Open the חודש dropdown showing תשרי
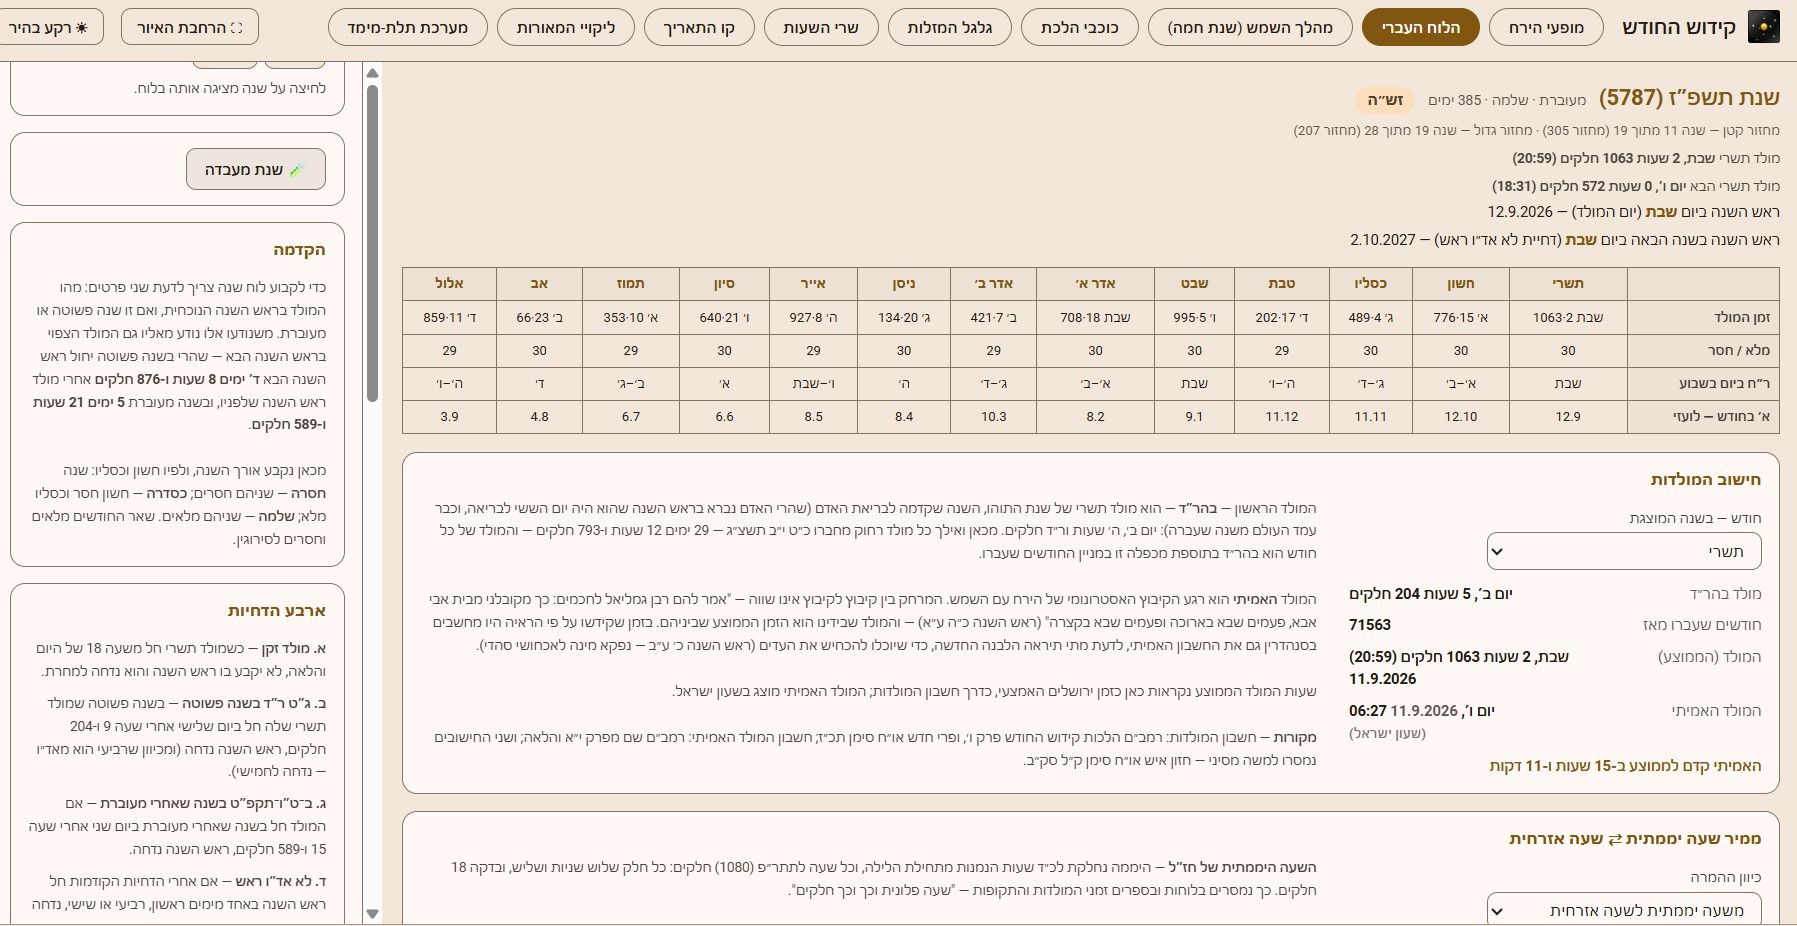 pyautogui.click(x=1624, y=551)
